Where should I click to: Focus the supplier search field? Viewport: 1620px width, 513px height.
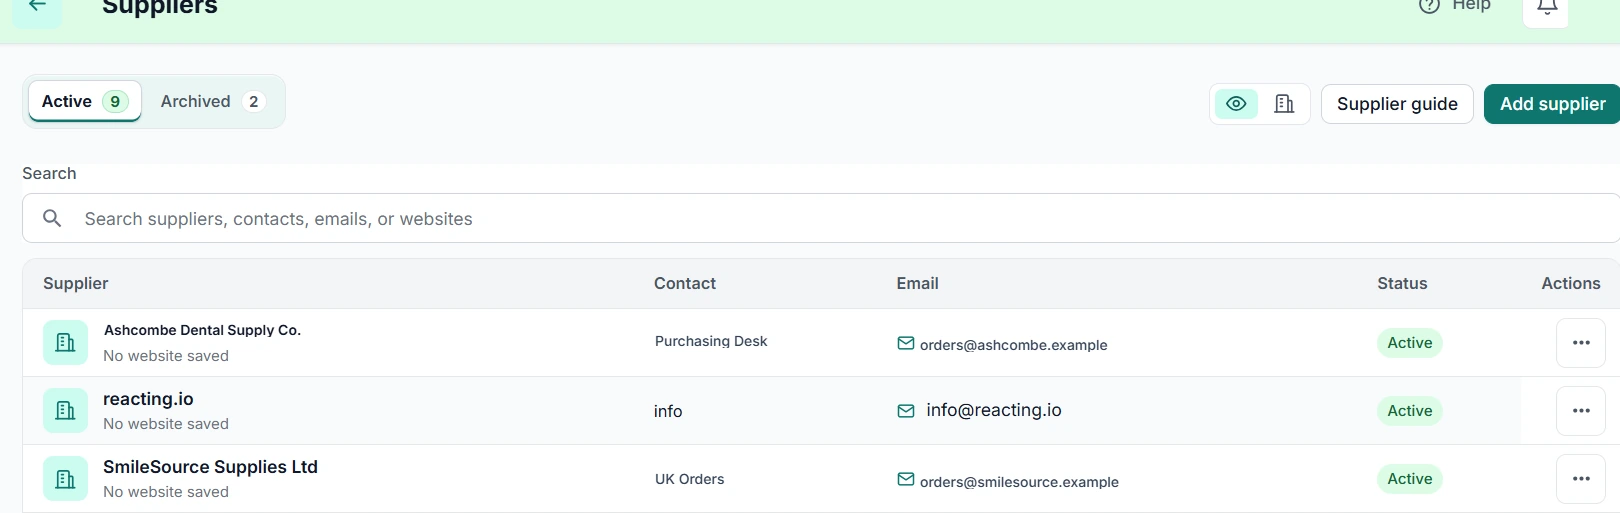(821, 218)
